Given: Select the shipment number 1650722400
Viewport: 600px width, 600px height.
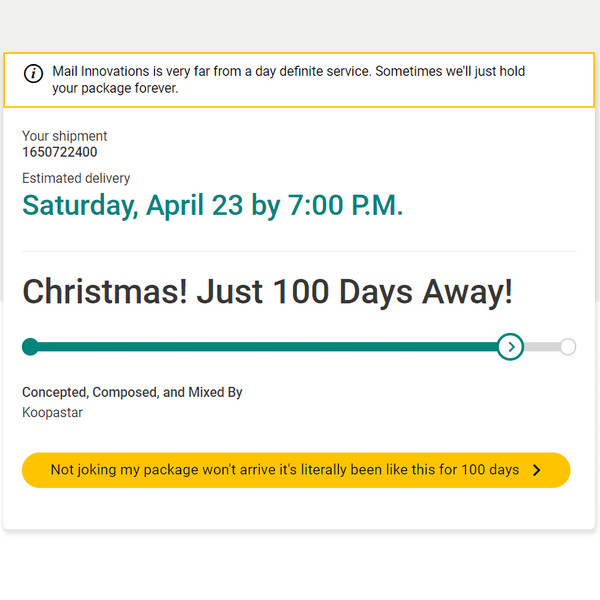Looking at the screenshot, I should click(60, 153).
